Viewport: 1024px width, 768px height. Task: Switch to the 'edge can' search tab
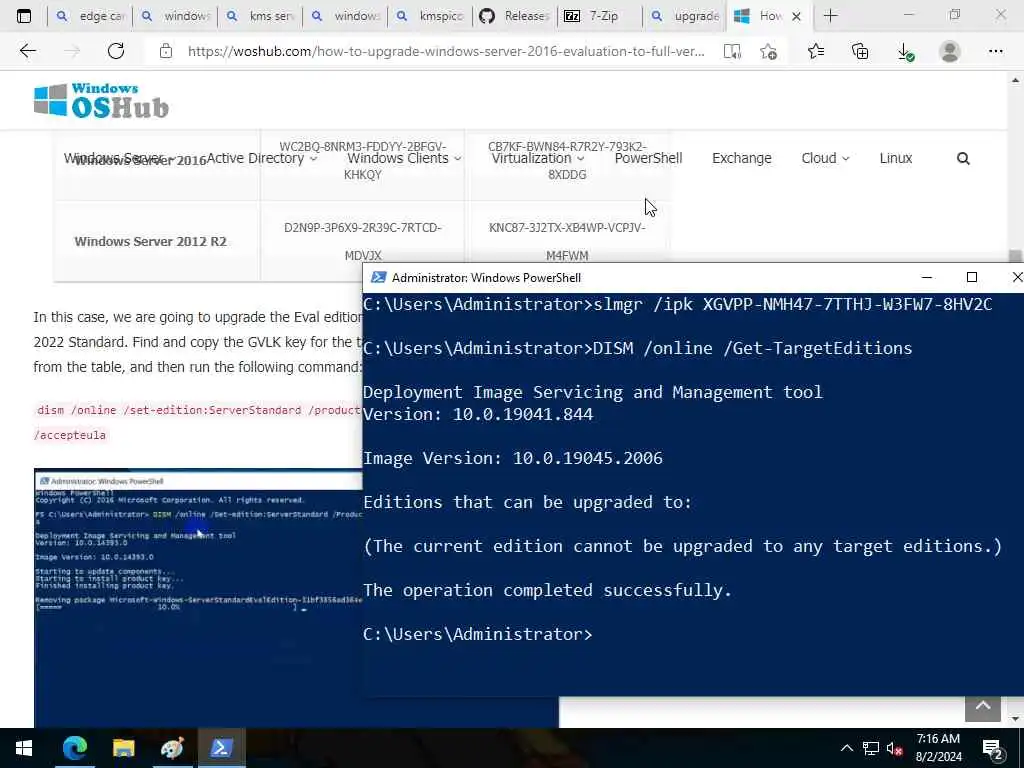point(90,16)
